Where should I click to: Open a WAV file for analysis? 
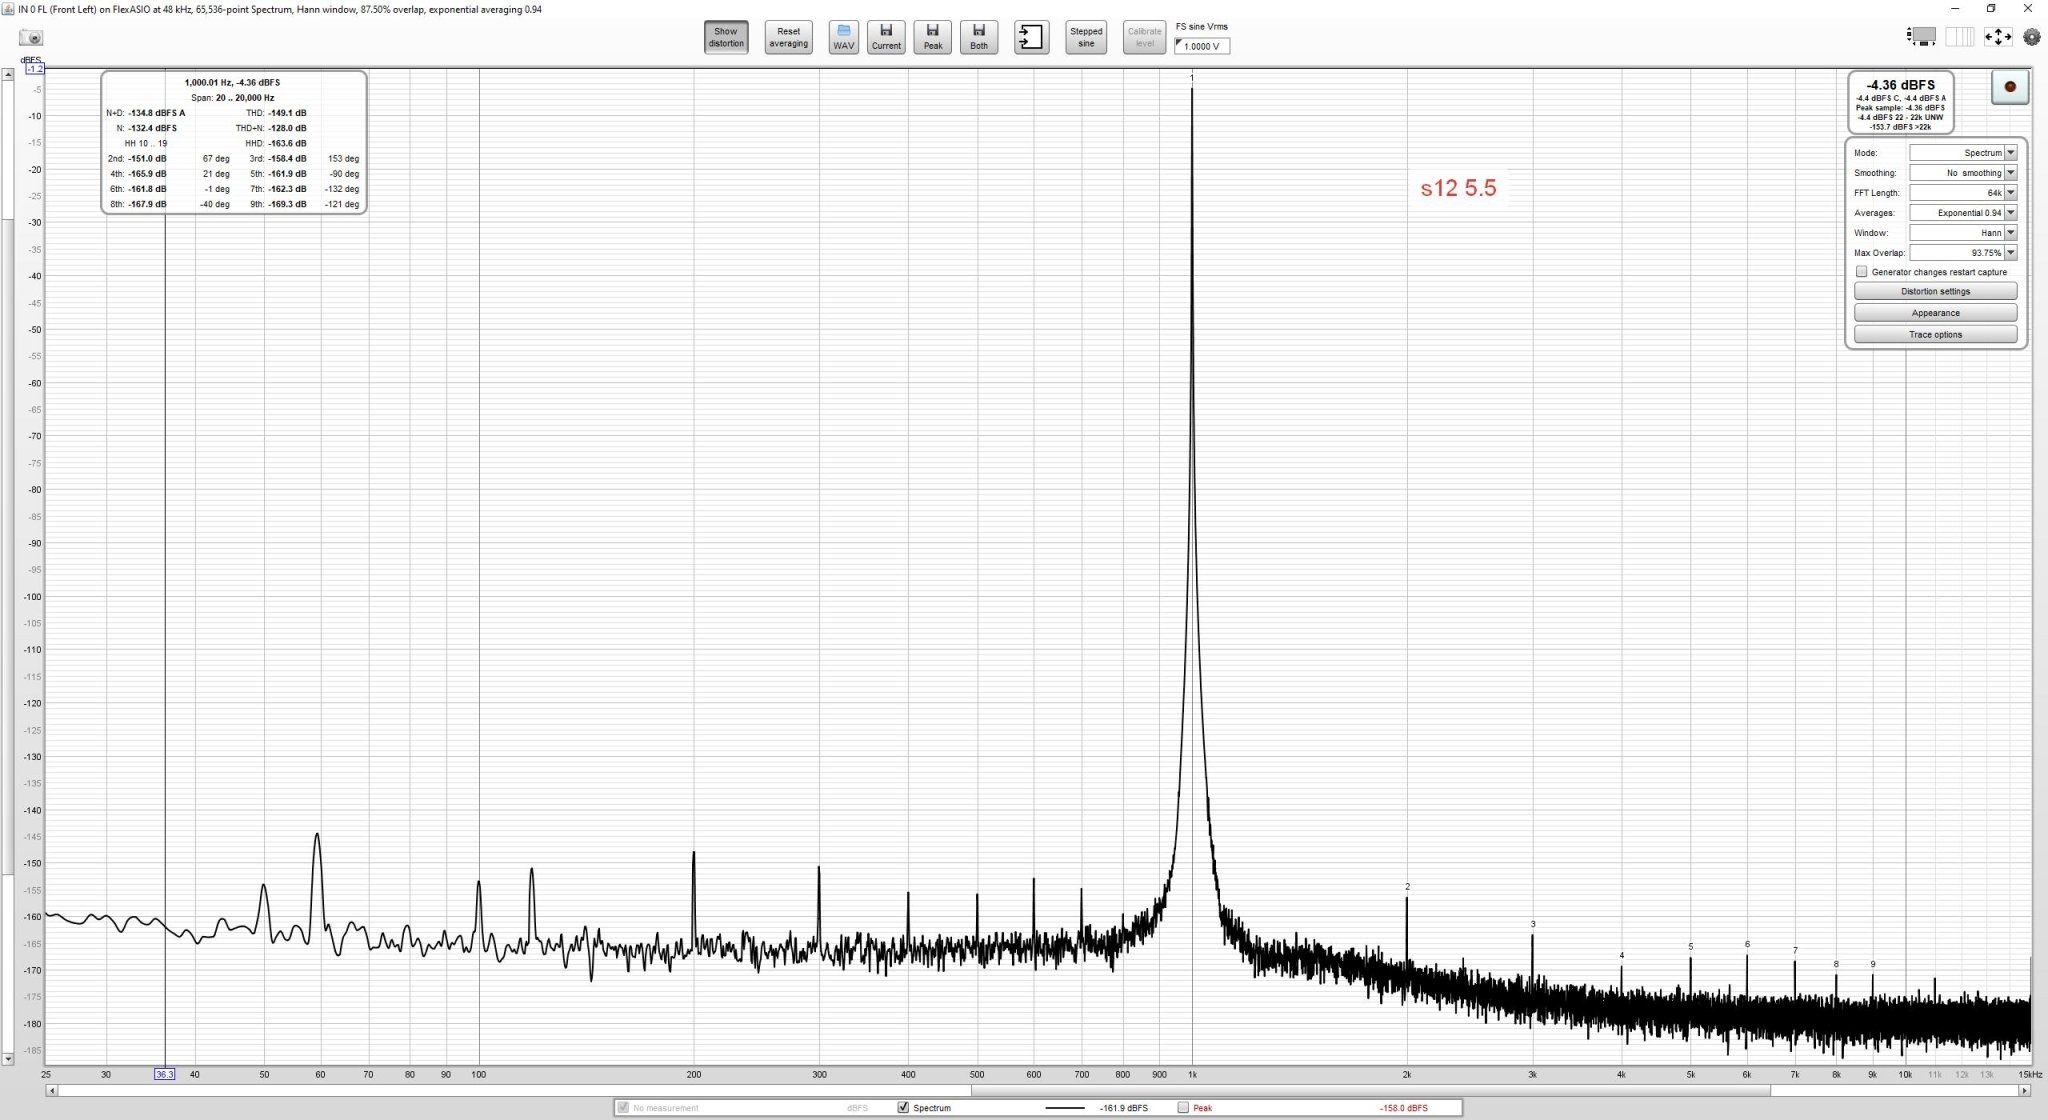[843, 38]
